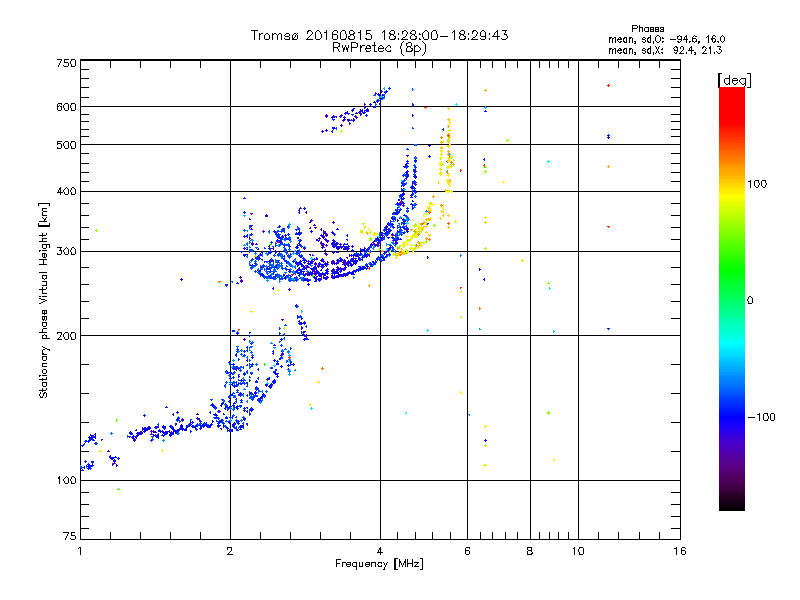The height and width of the screenshot is (600, 800).
Task: Click the y-axis tick label '600'
Action: [x=66, y=107]
